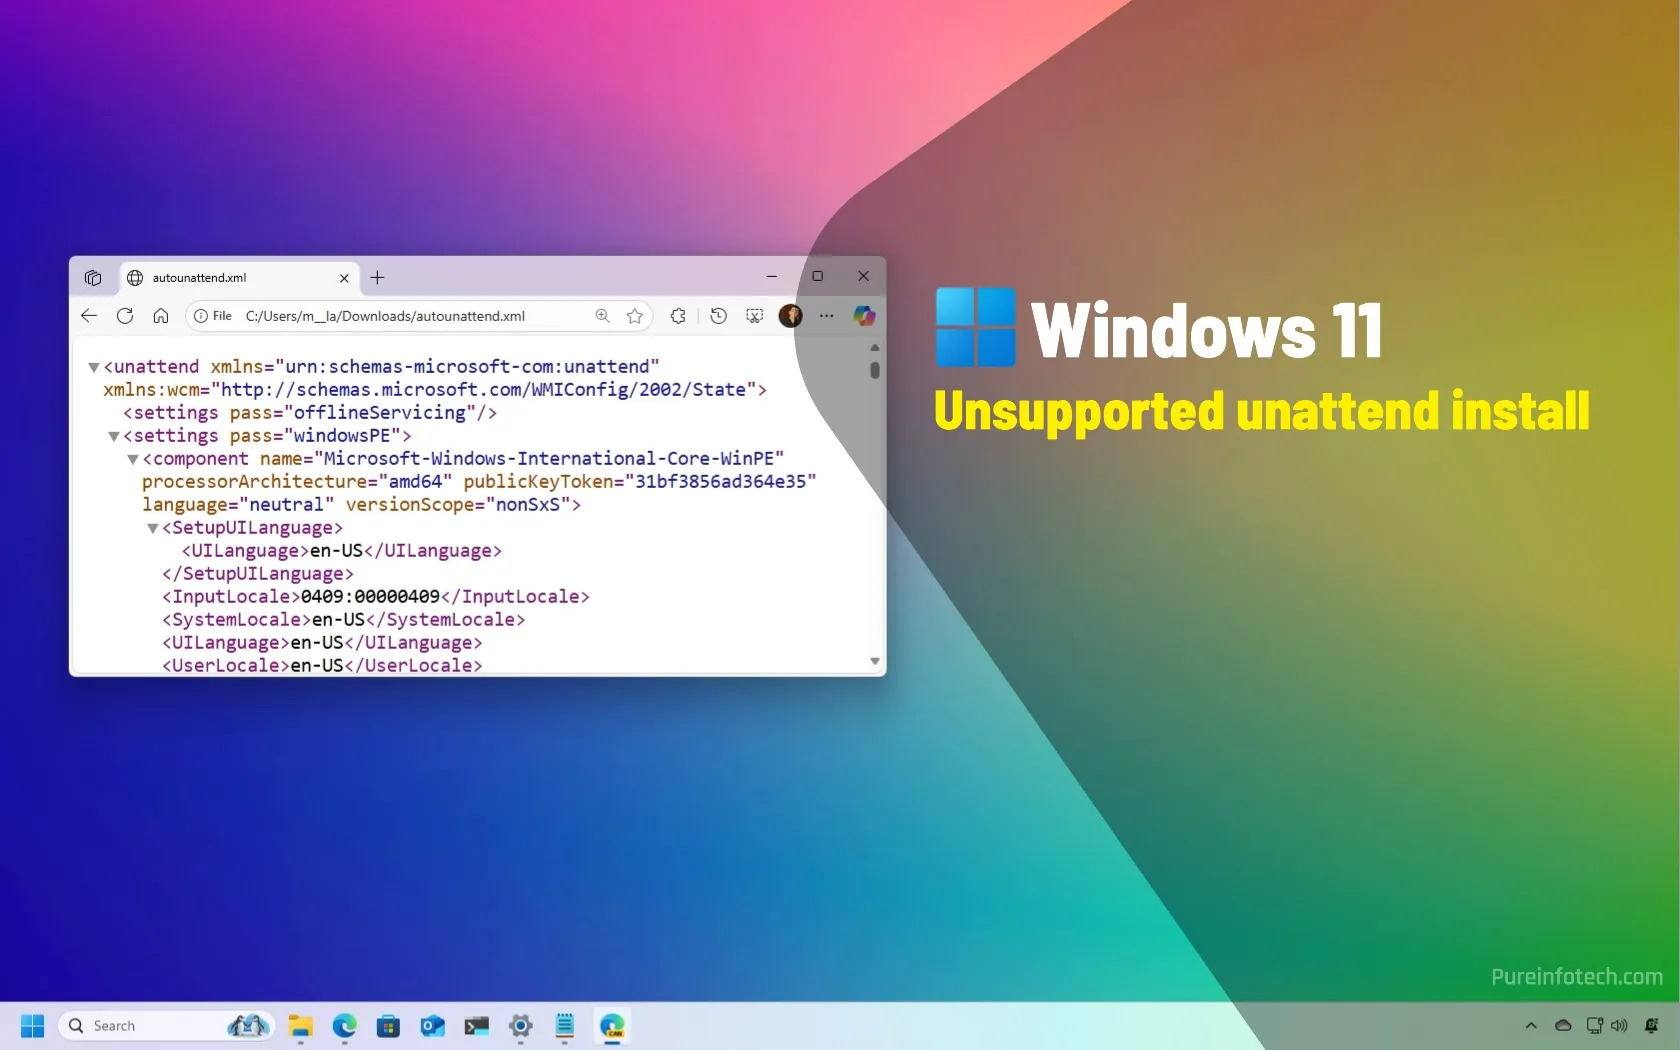
Task: Open the Browser essentials icon
Action: (x=677, y=316)
